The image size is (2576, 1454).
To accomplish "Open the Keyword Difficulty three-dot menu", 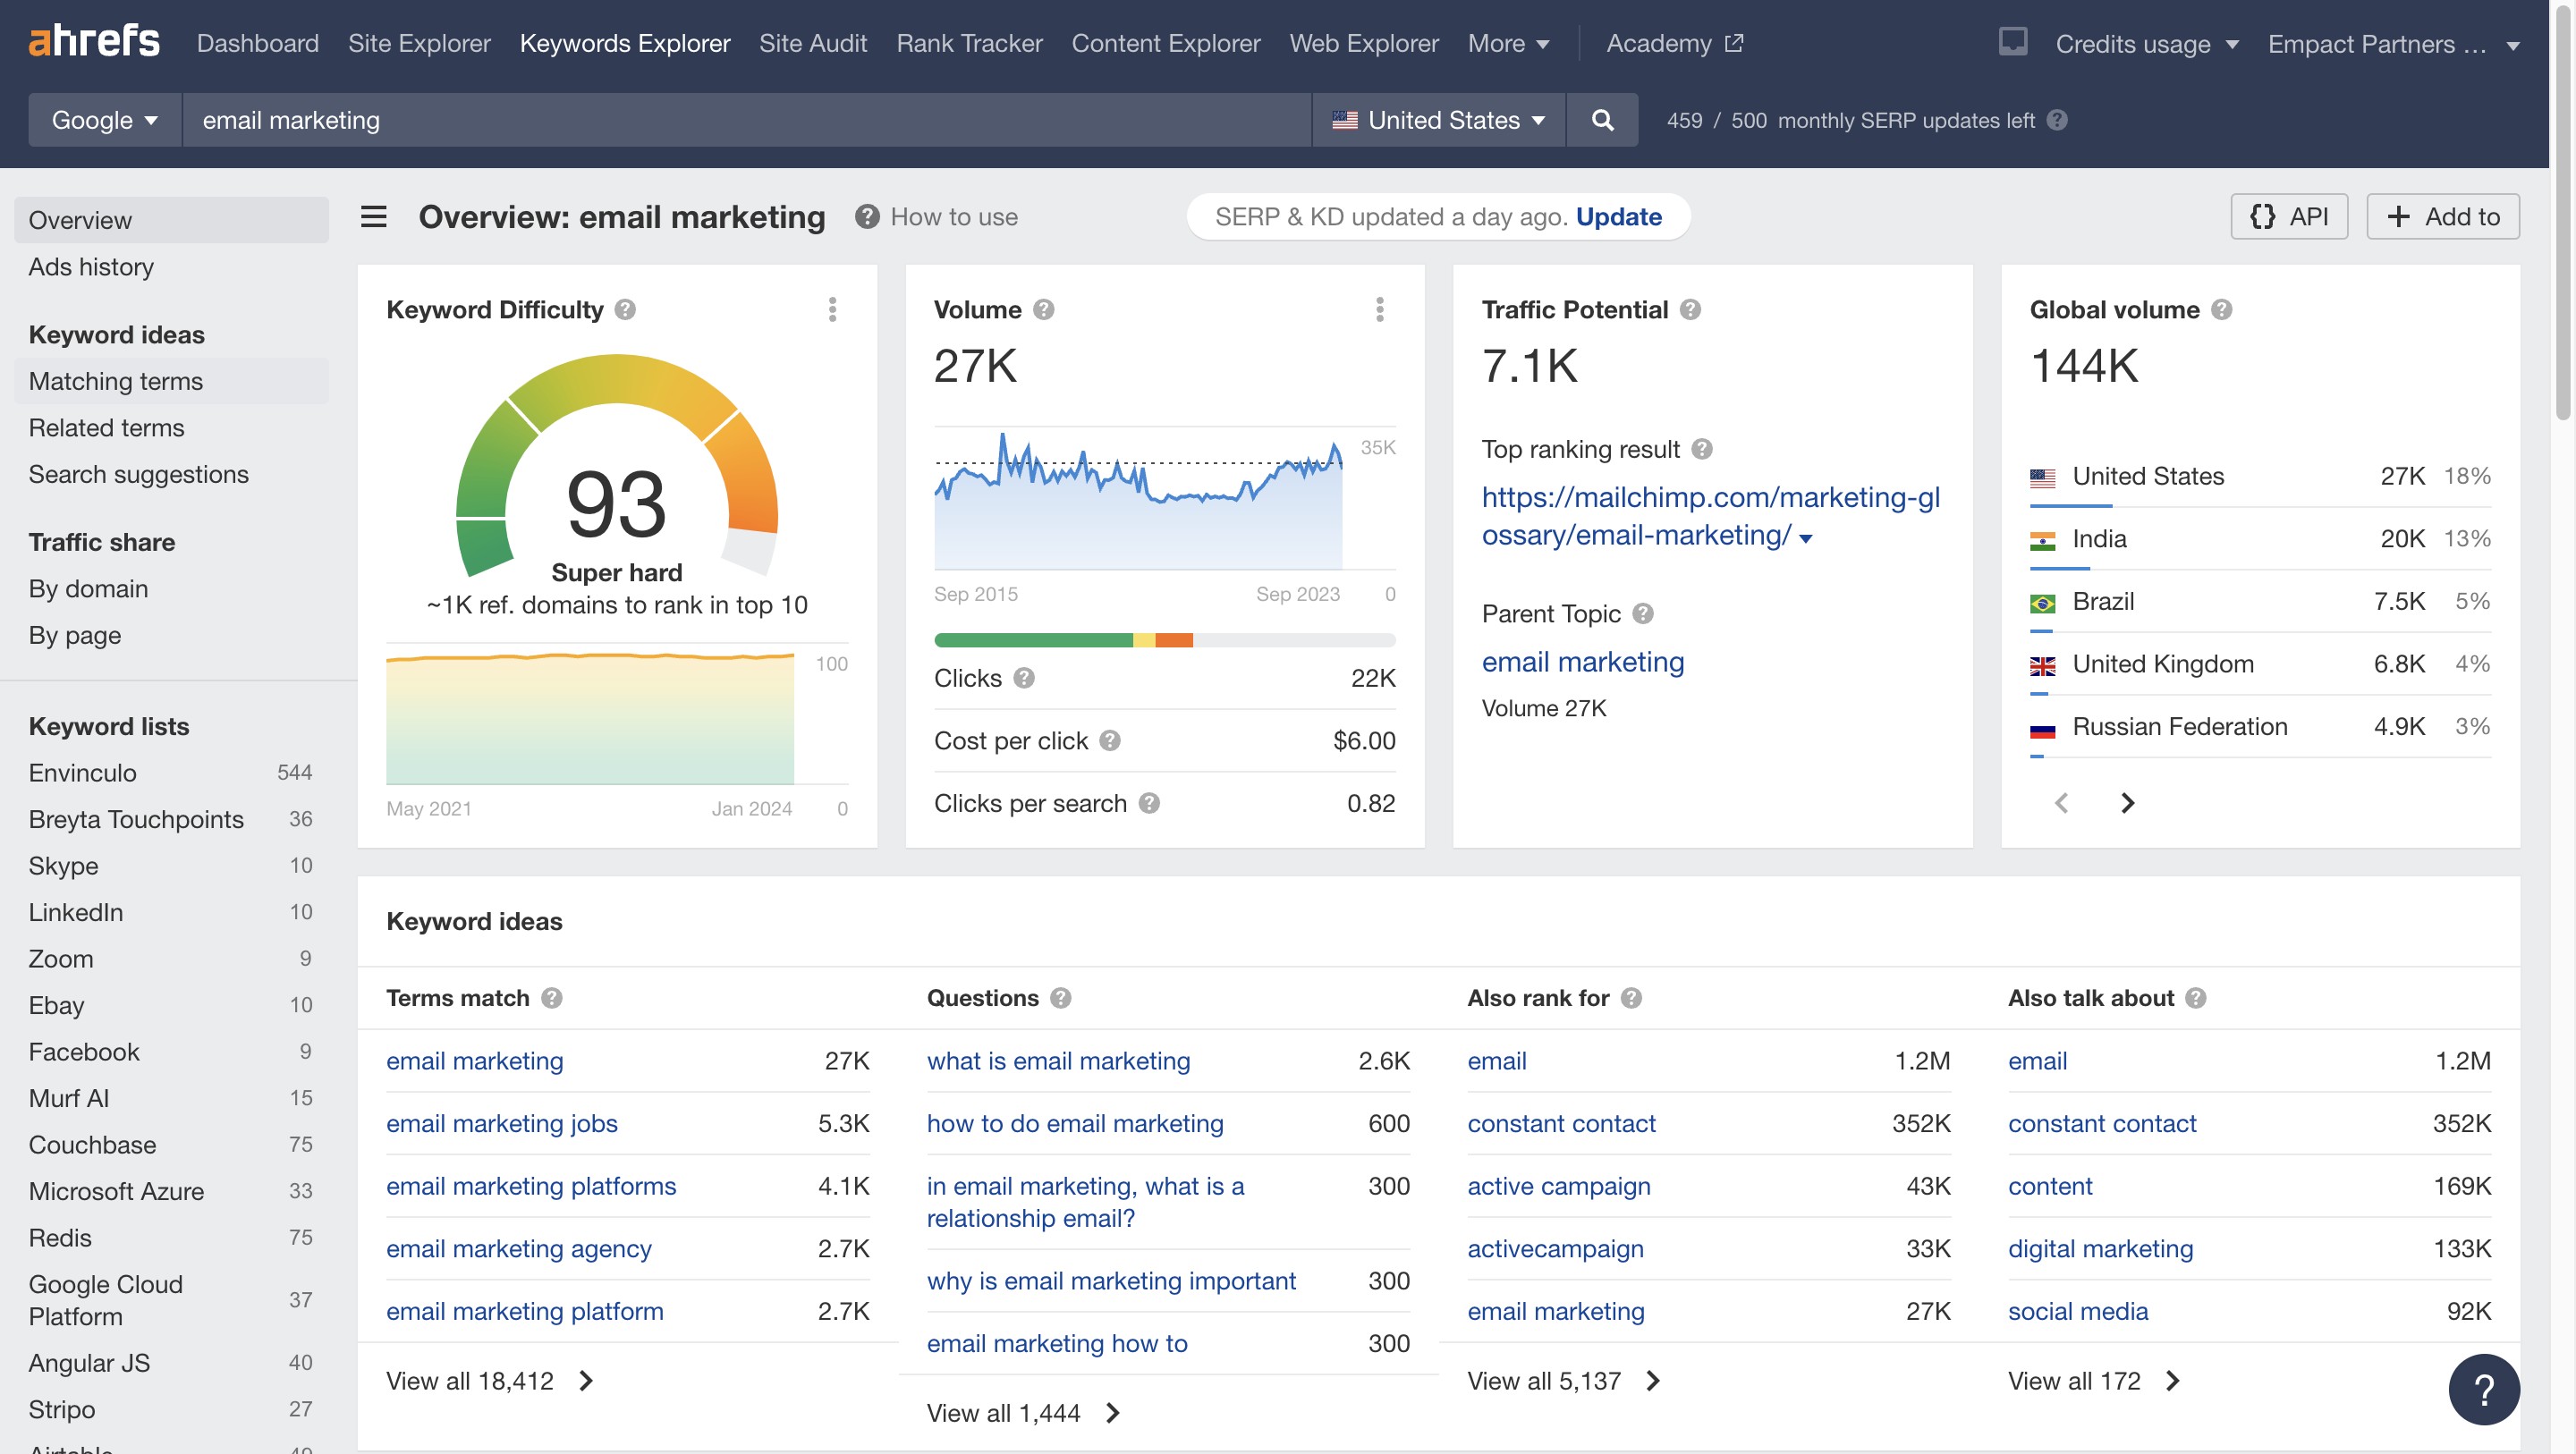I will [832, 310].
